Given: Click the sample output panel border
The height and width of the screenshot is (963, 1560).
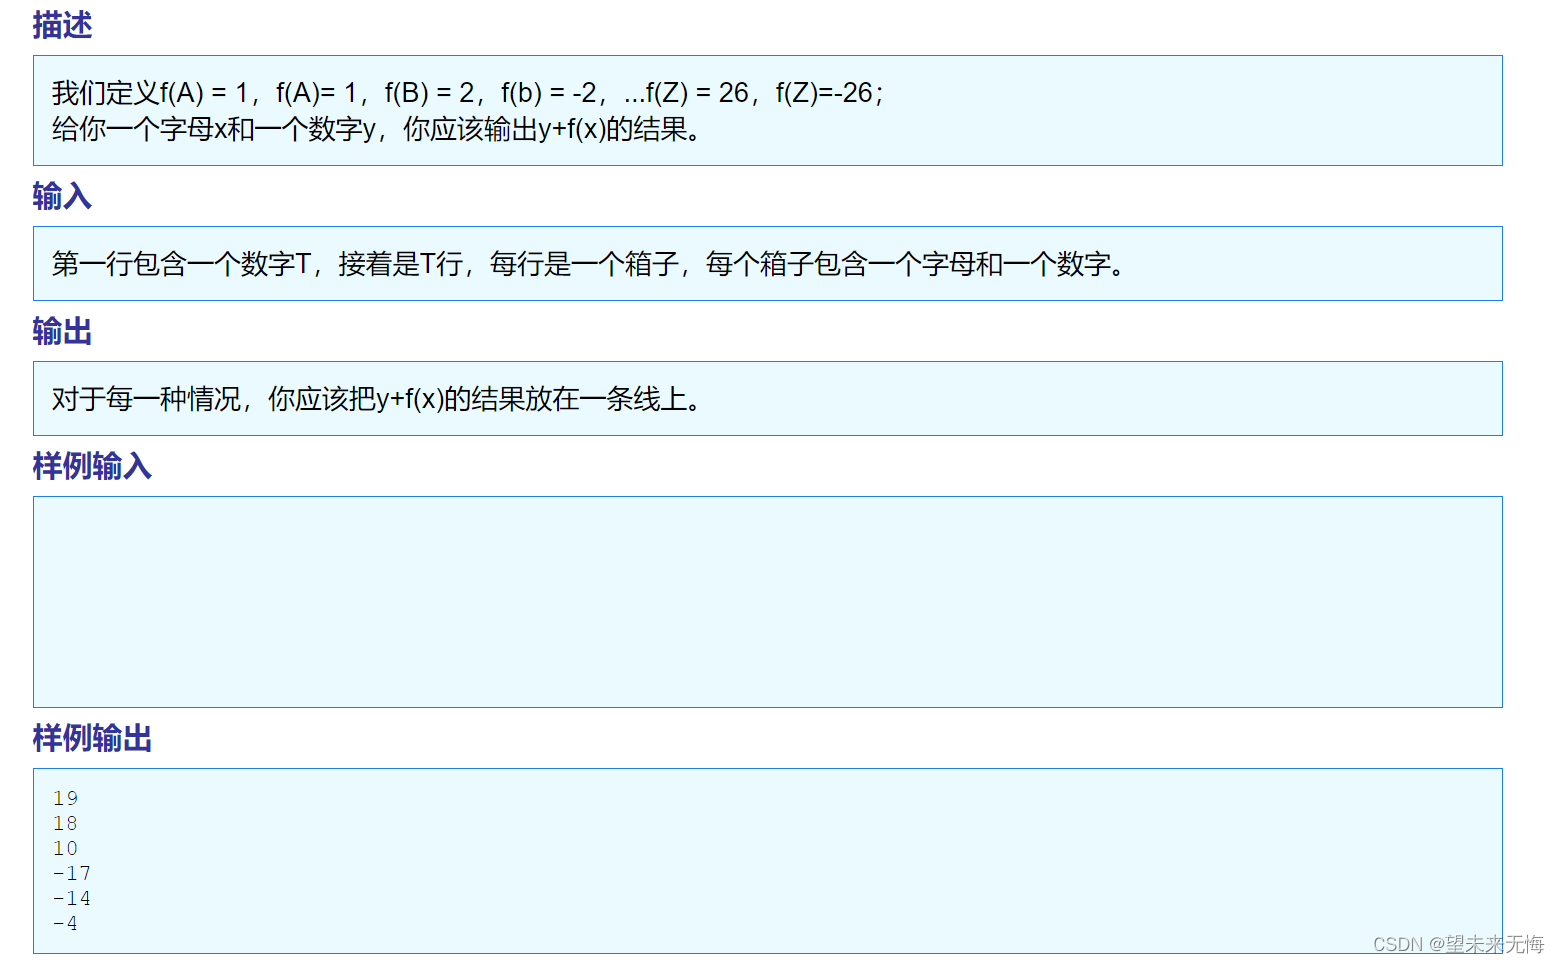Looking at the screenshot, I should (x=768, y=768).
